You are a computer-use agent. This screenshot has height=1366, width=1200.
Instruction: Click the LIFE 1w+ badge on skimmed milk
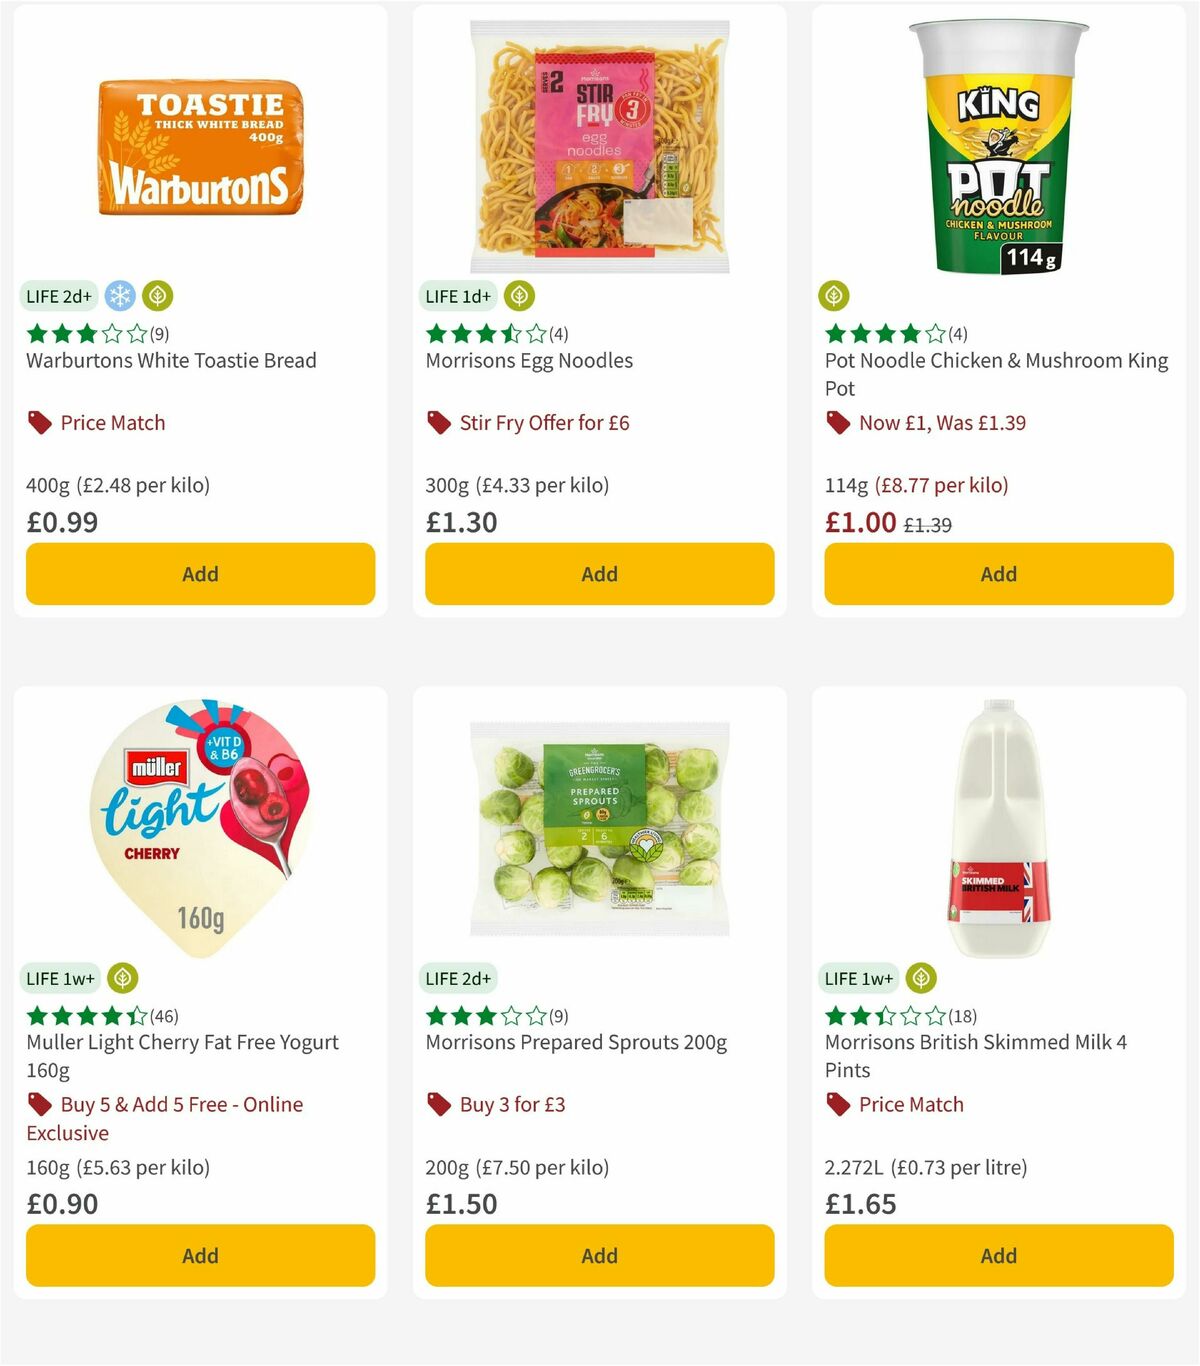(x=858, y=978)
